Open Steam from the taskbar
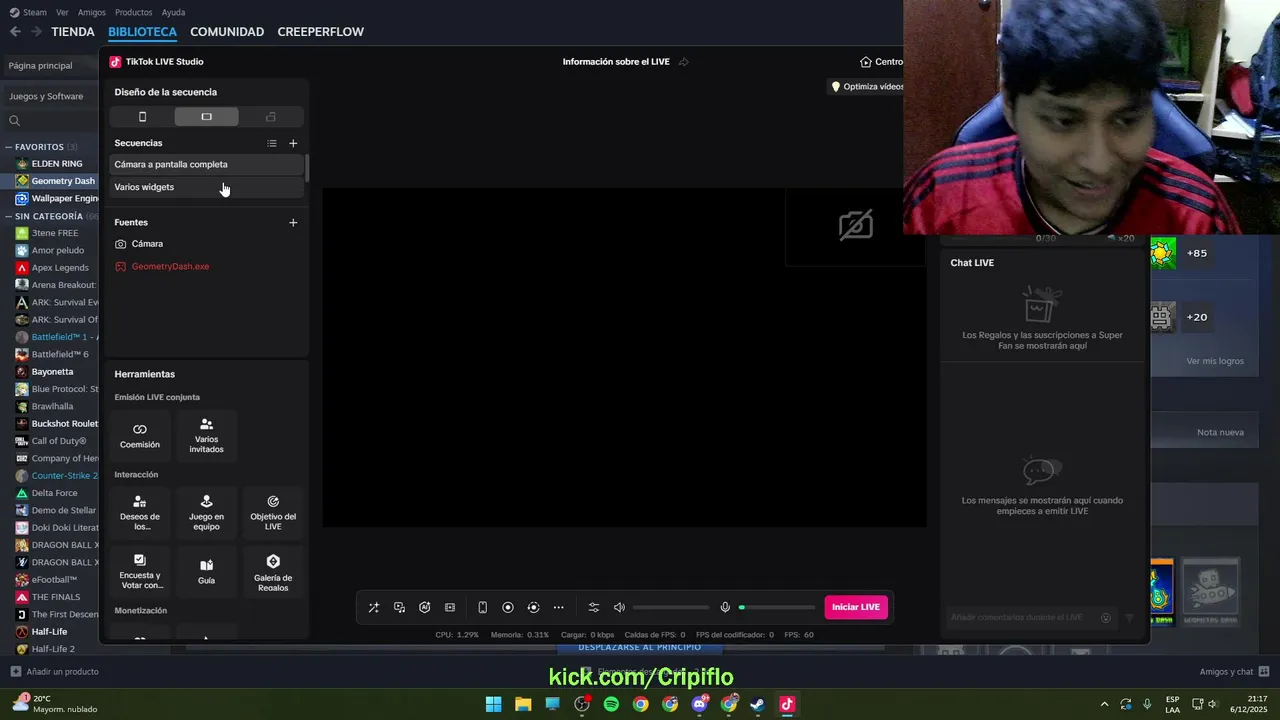The image size is (1280, 720). (758, 704)
